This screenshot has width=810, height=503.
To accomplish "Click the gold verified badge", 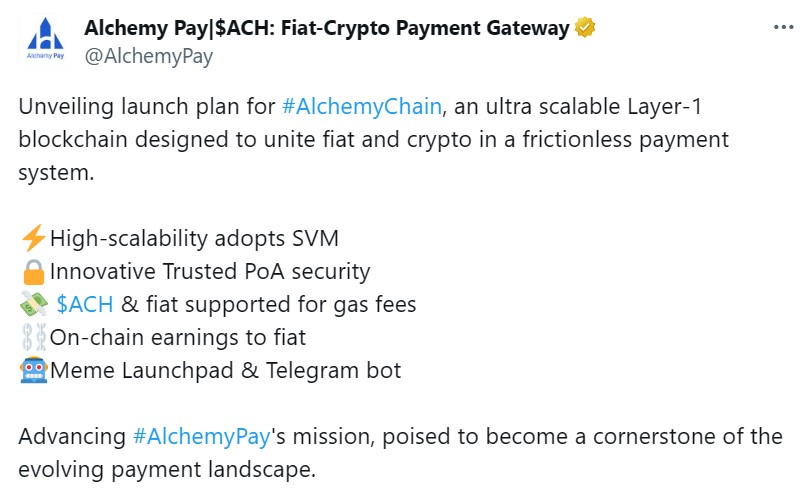I will pos(585,27).
